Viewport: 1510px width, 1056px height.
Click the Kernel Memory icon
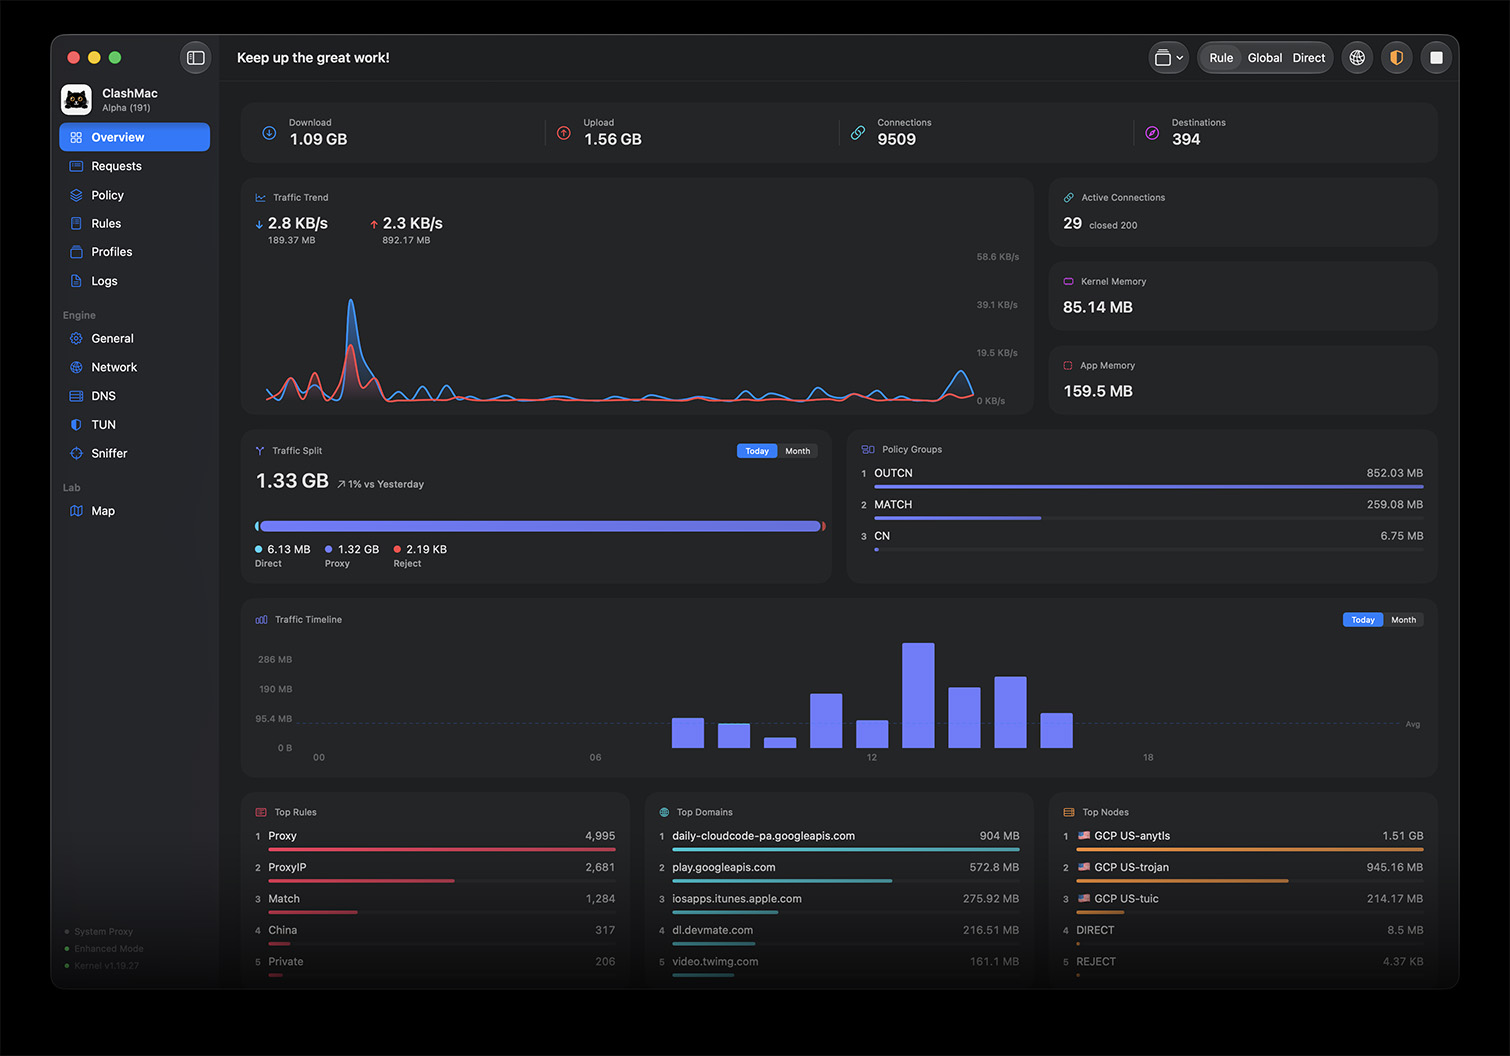point(1069,282)
